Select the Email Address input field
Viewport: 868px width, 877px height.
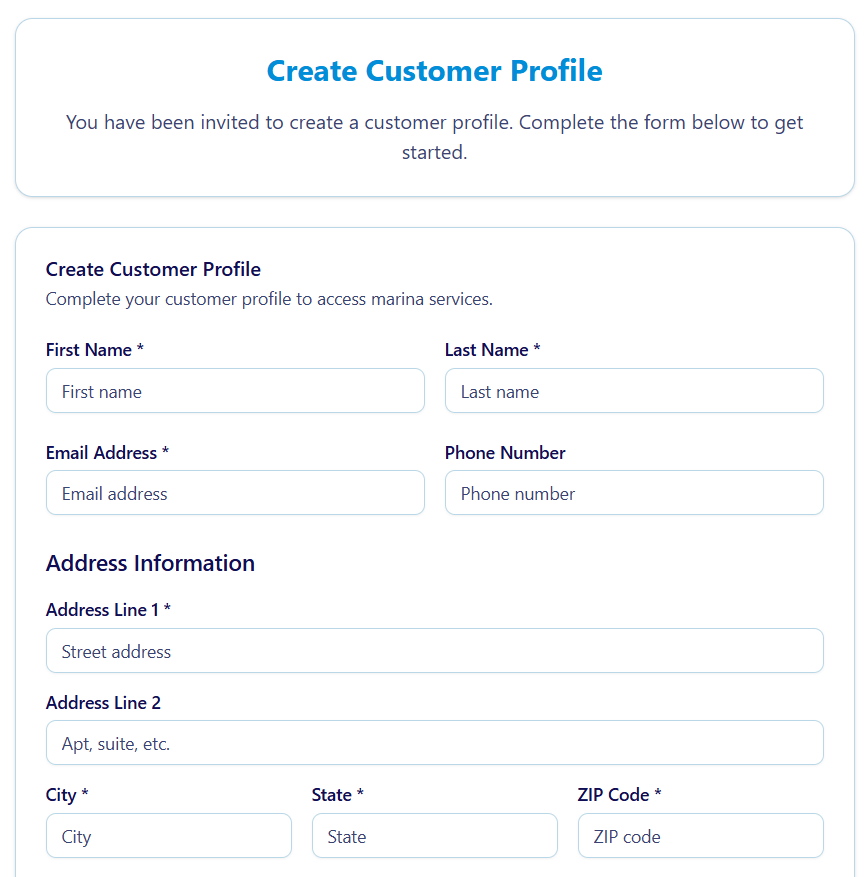point(235,493)
